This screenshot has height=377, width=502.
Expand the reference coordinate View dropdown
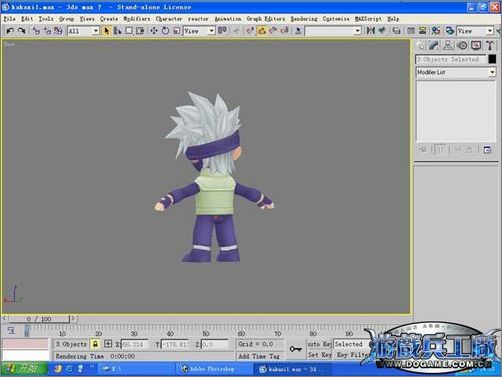(211, 31)
